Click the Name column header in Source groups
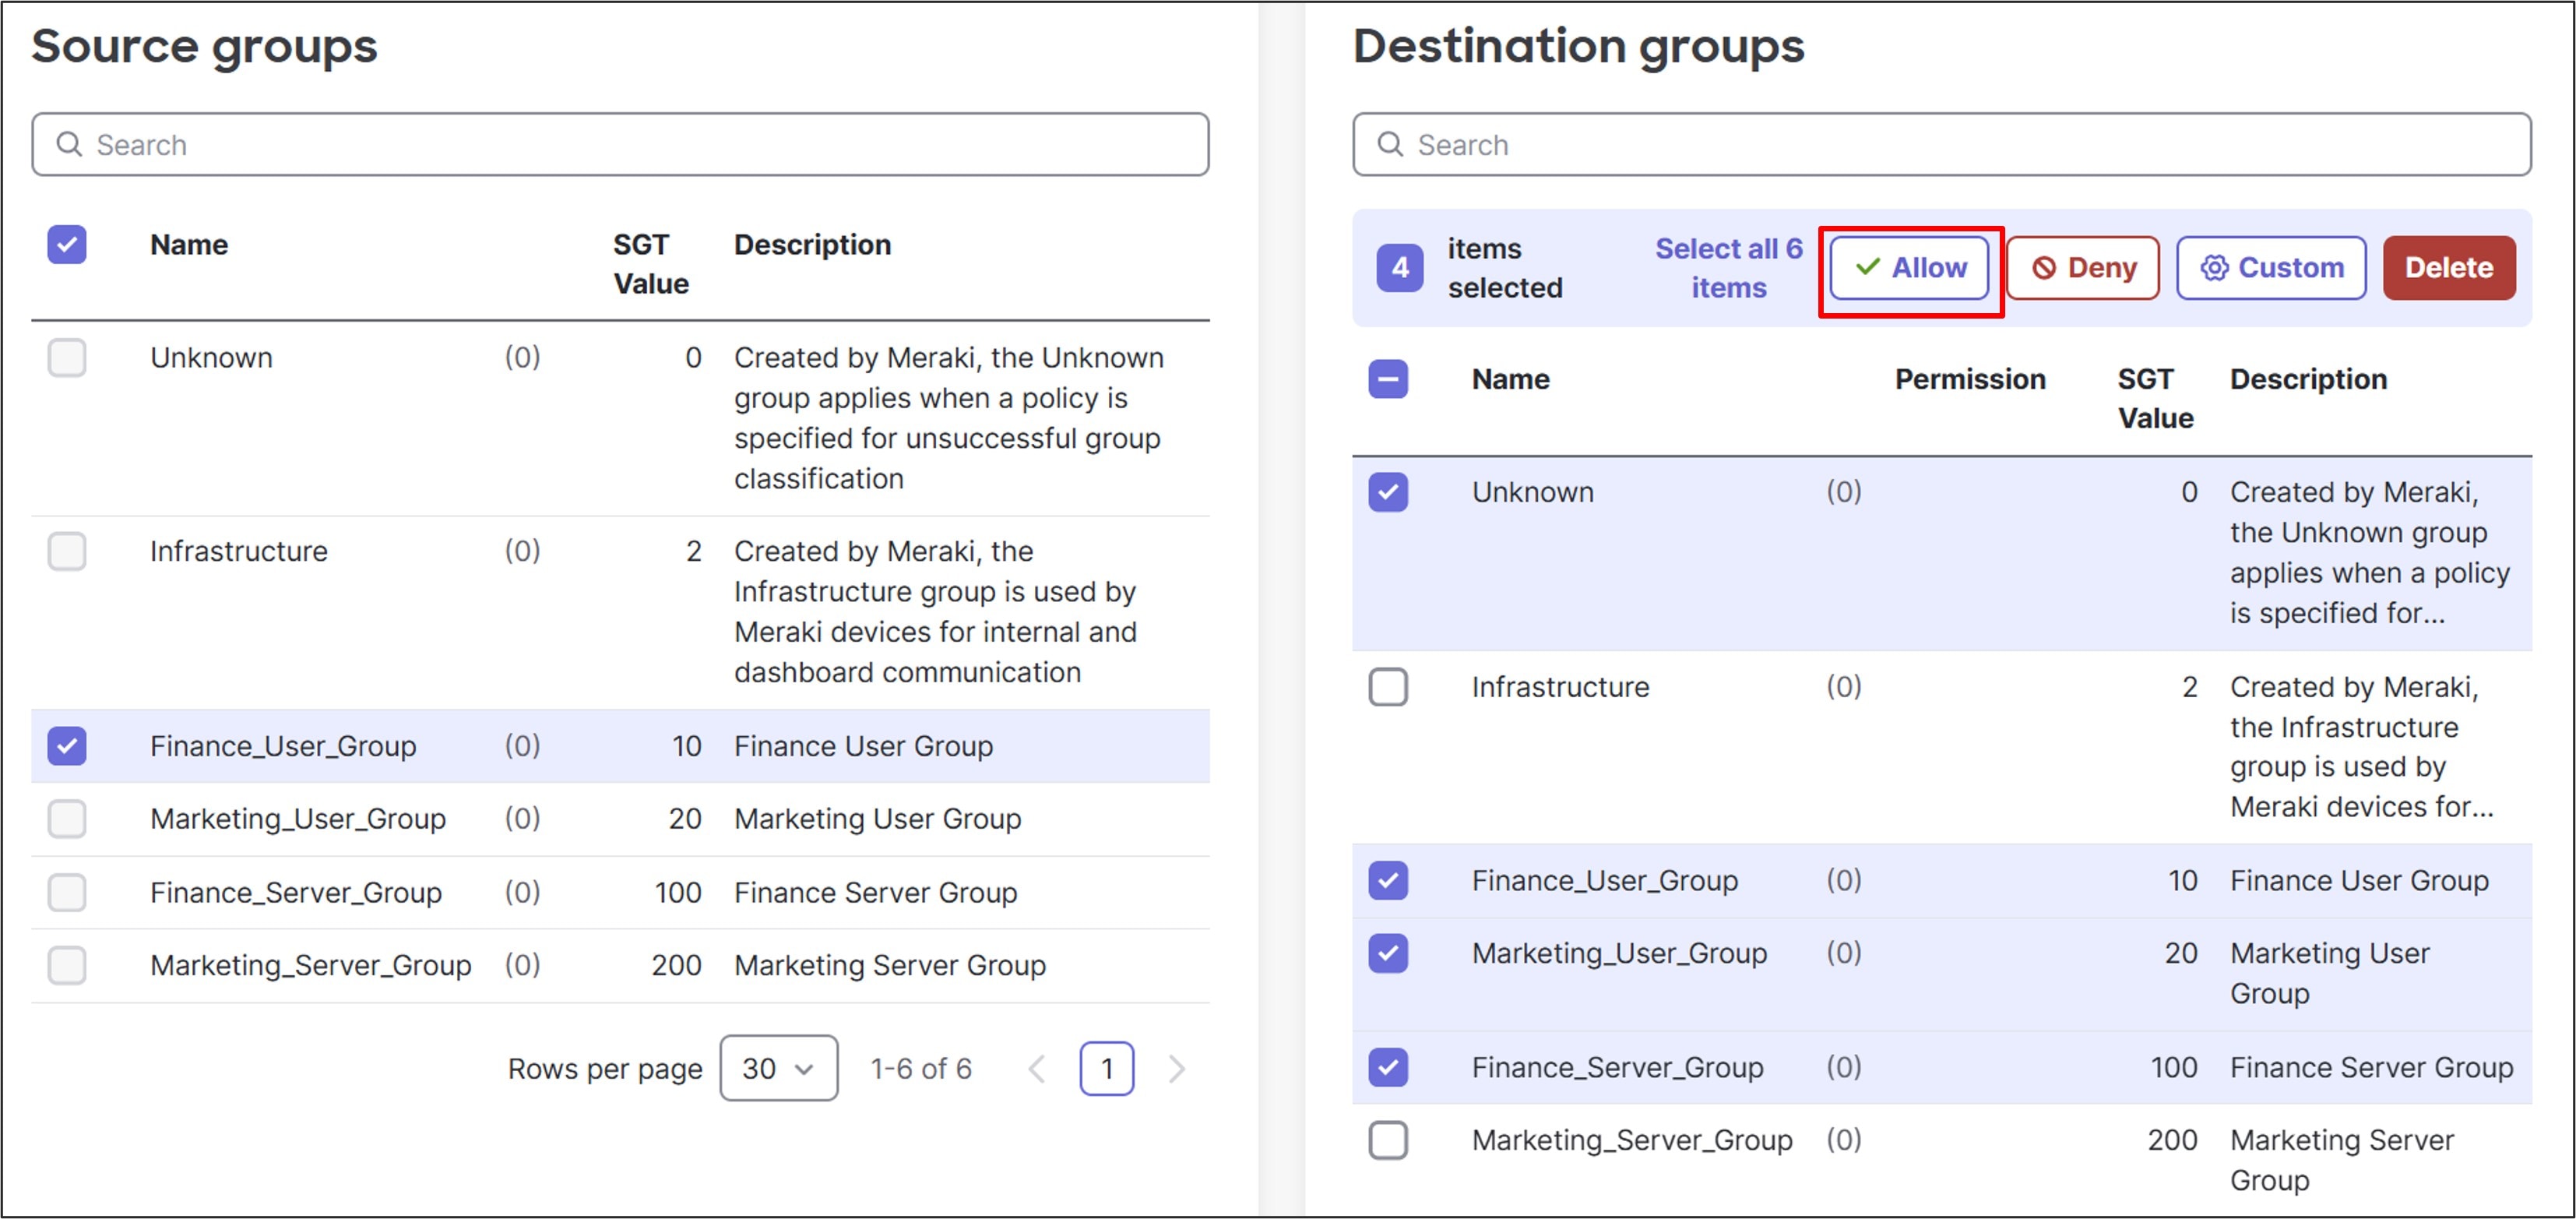 (x=189, y=245)
